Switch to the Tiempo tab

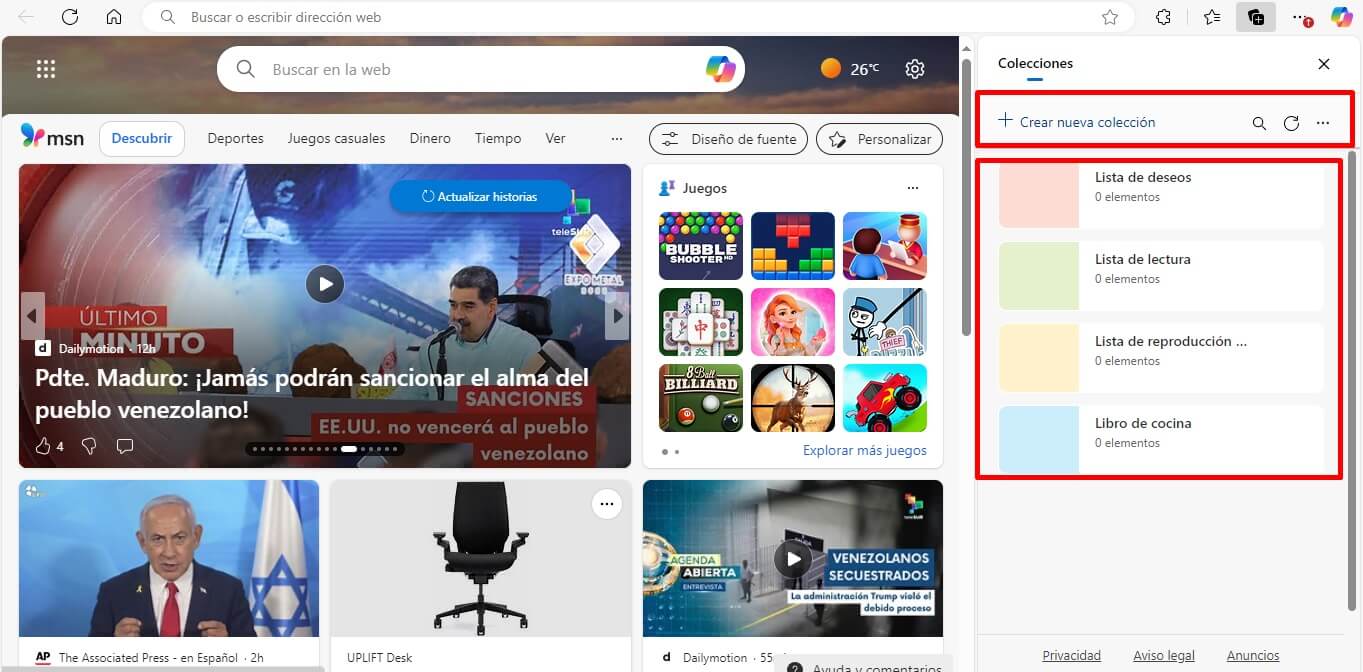pos(498,139)
